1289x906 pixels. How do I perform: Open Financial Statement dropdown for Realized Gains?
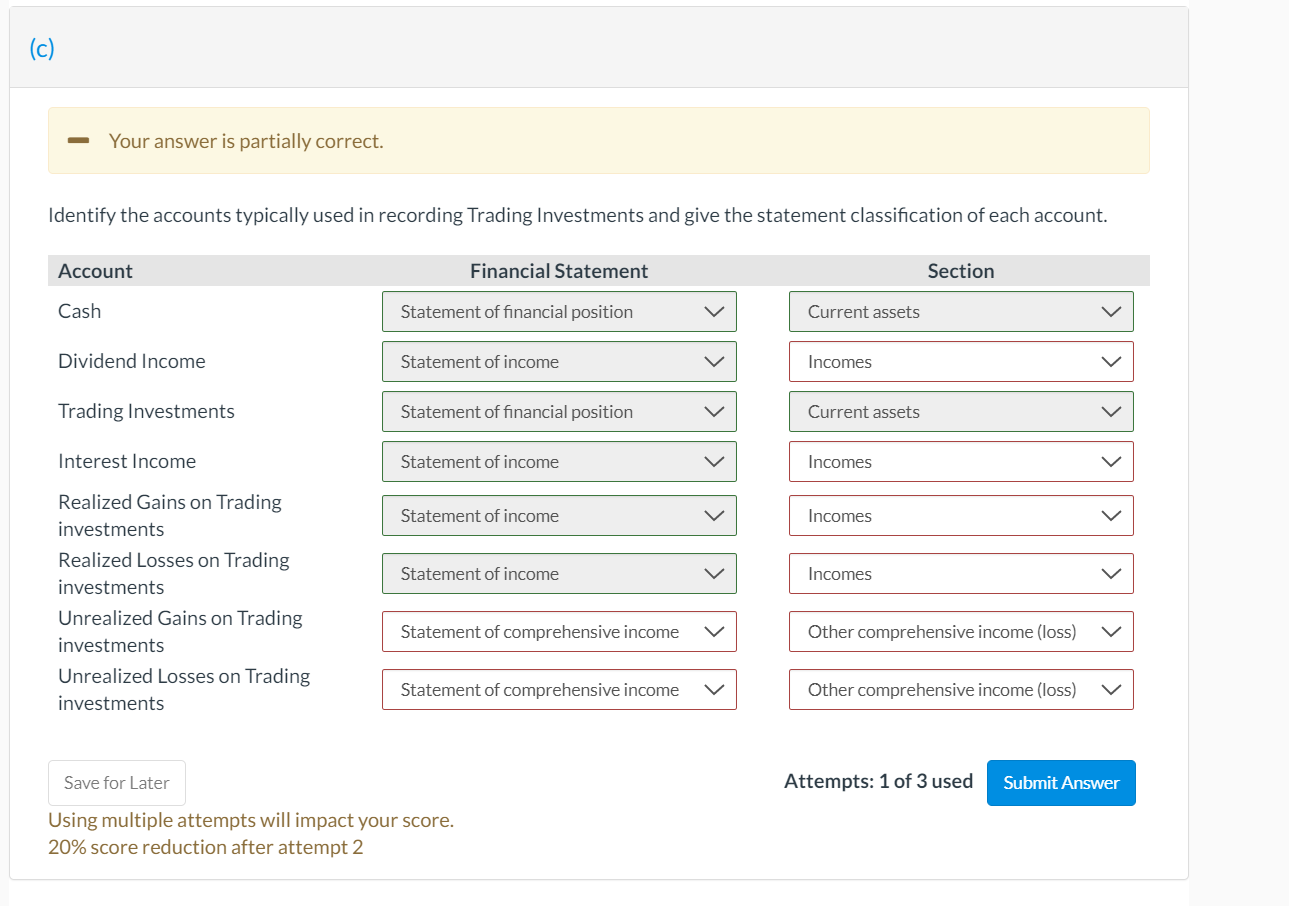point(559,515)
